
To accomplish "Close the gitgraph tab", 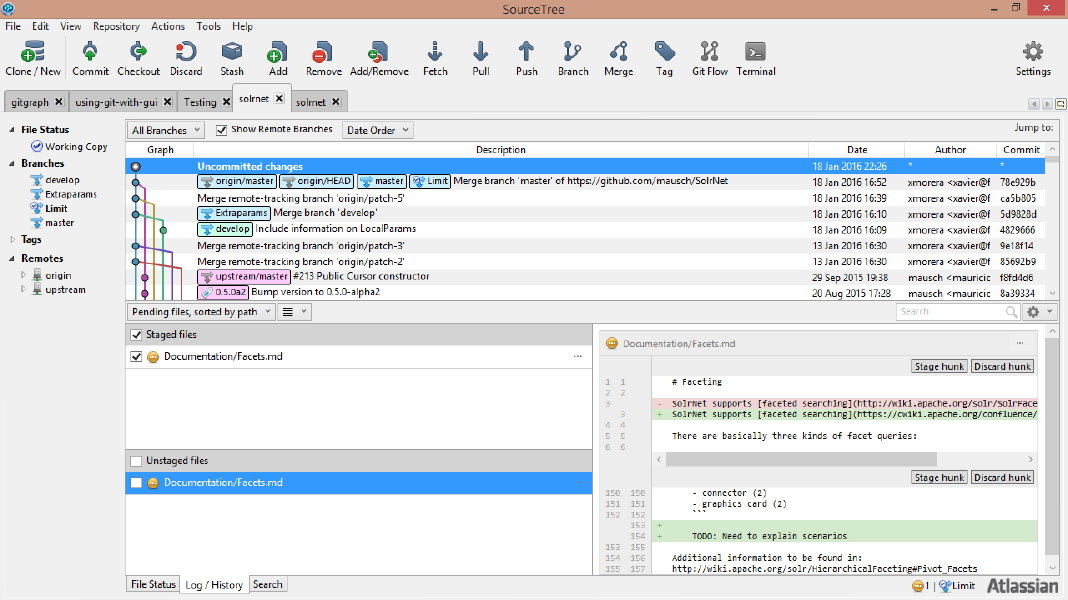I will click(x=59, y=101).
